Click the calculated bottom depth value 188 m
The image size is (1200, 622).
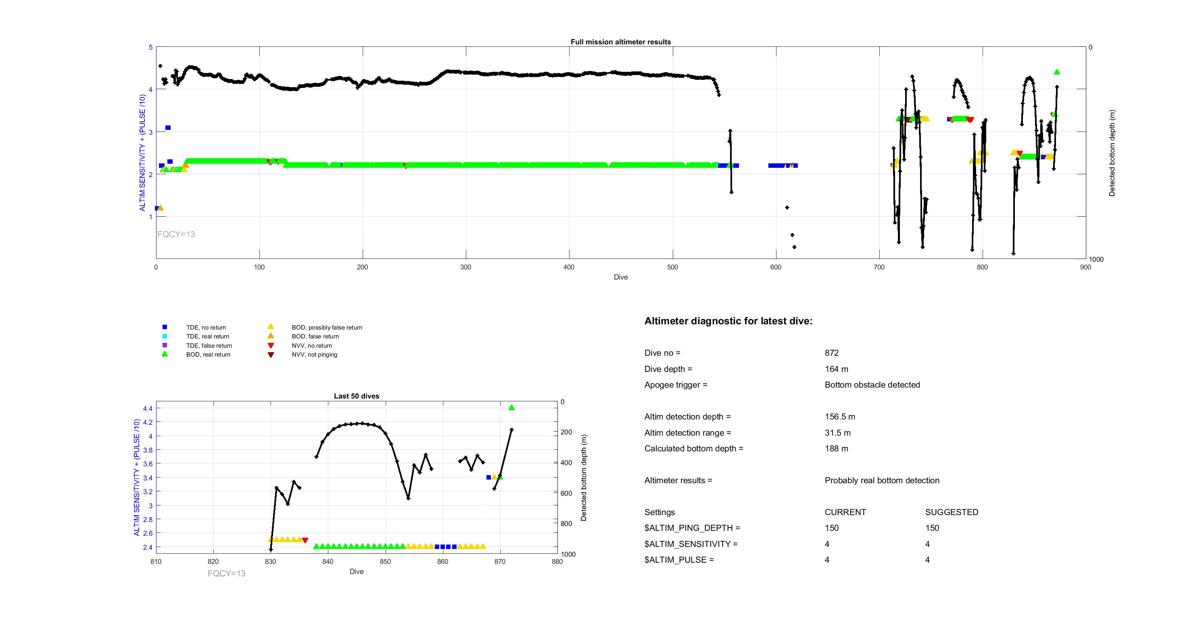click(x=838, y=448)
